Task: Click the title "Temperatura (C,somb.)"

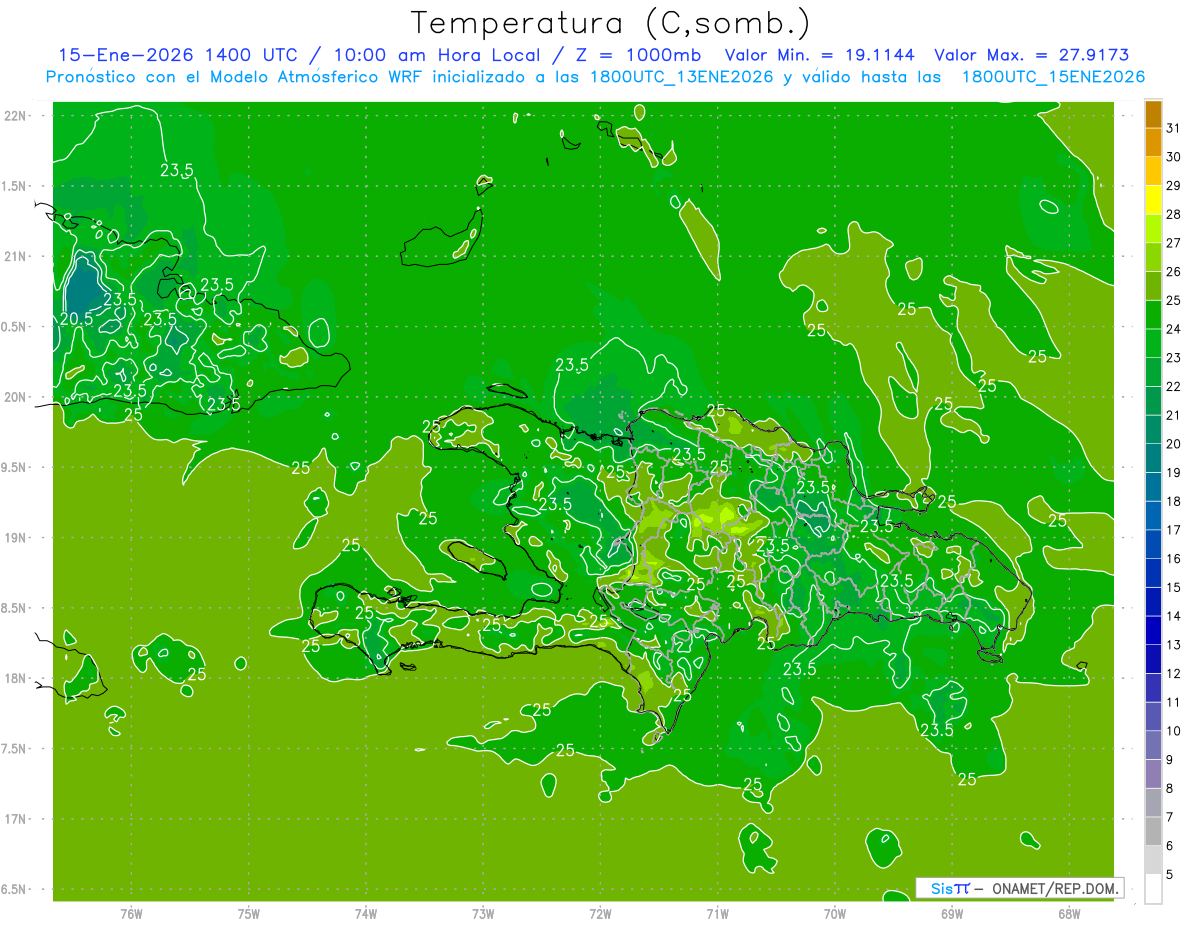Action: tap(611, 22)
